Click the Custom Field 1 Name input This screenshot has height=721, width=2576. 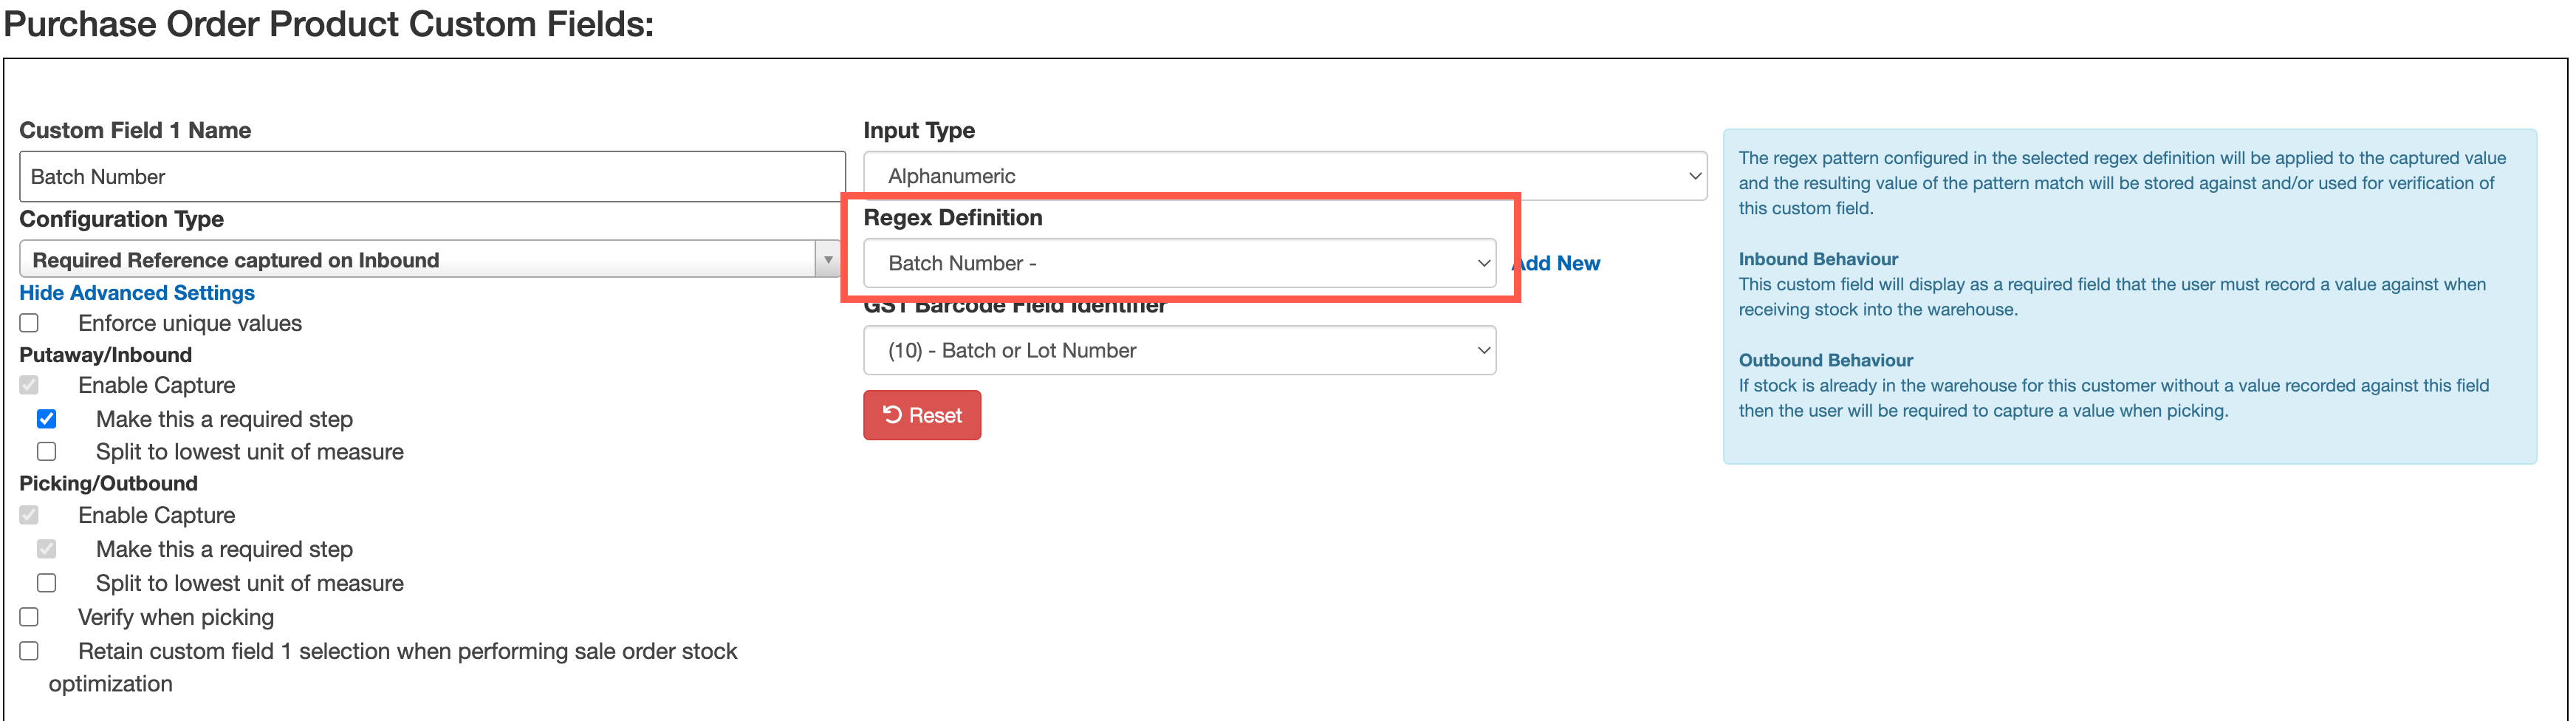click(x=432, y=177)
